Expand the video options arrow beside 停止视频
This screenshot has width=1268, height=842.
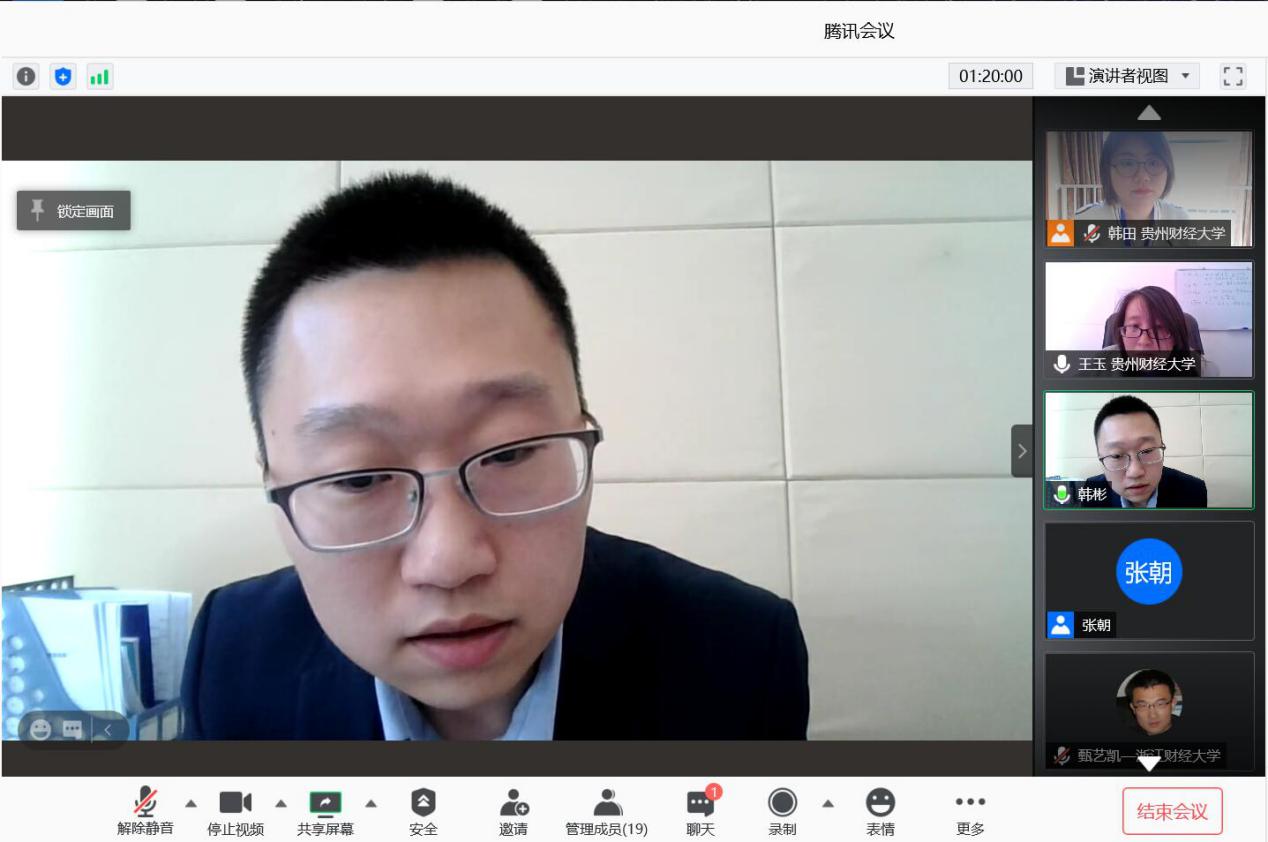(x=281, y=803)
